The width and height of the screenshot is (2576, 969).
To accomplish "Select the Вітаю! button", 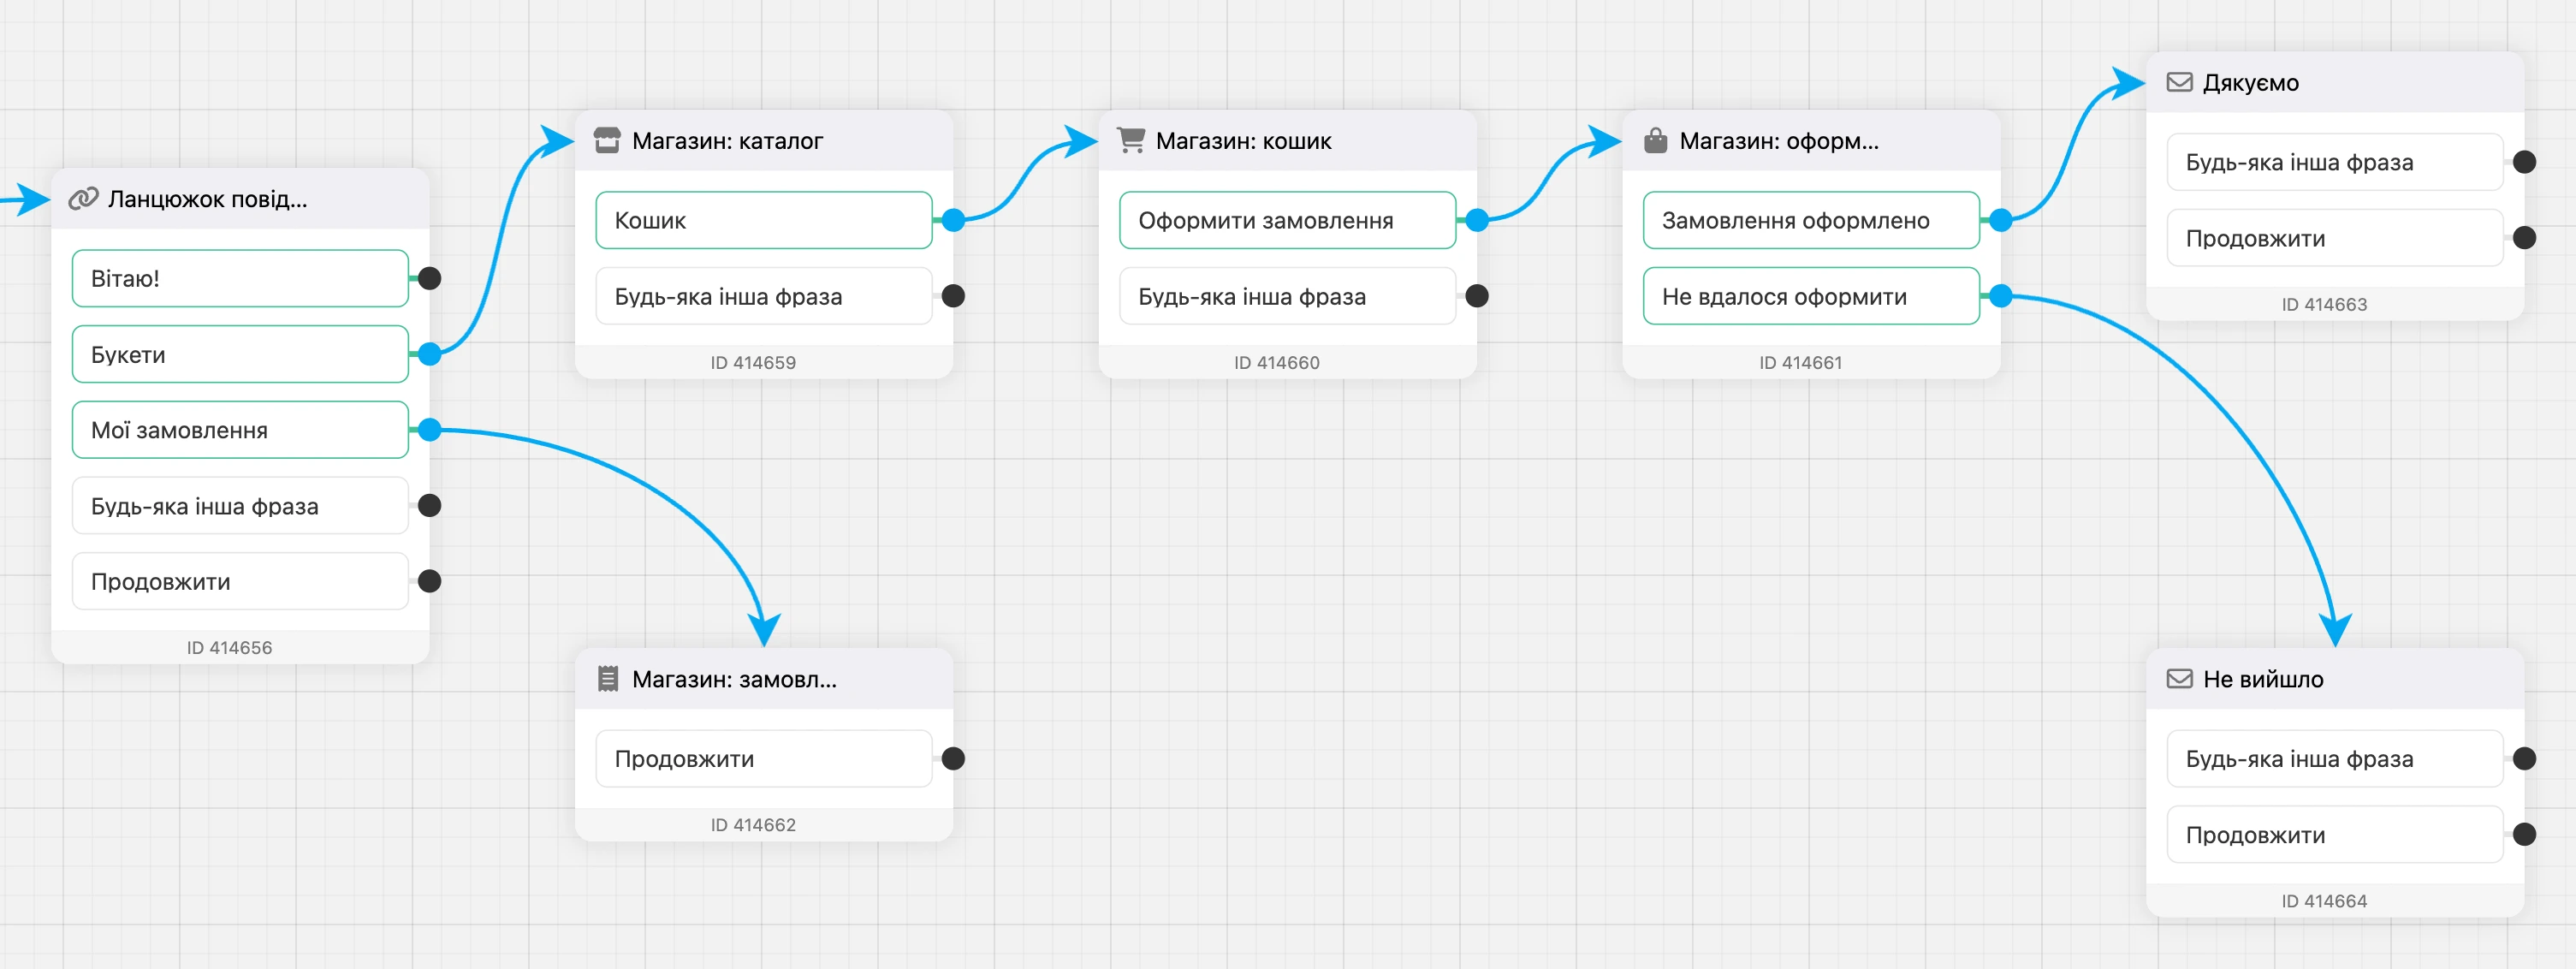I will 240,278.
